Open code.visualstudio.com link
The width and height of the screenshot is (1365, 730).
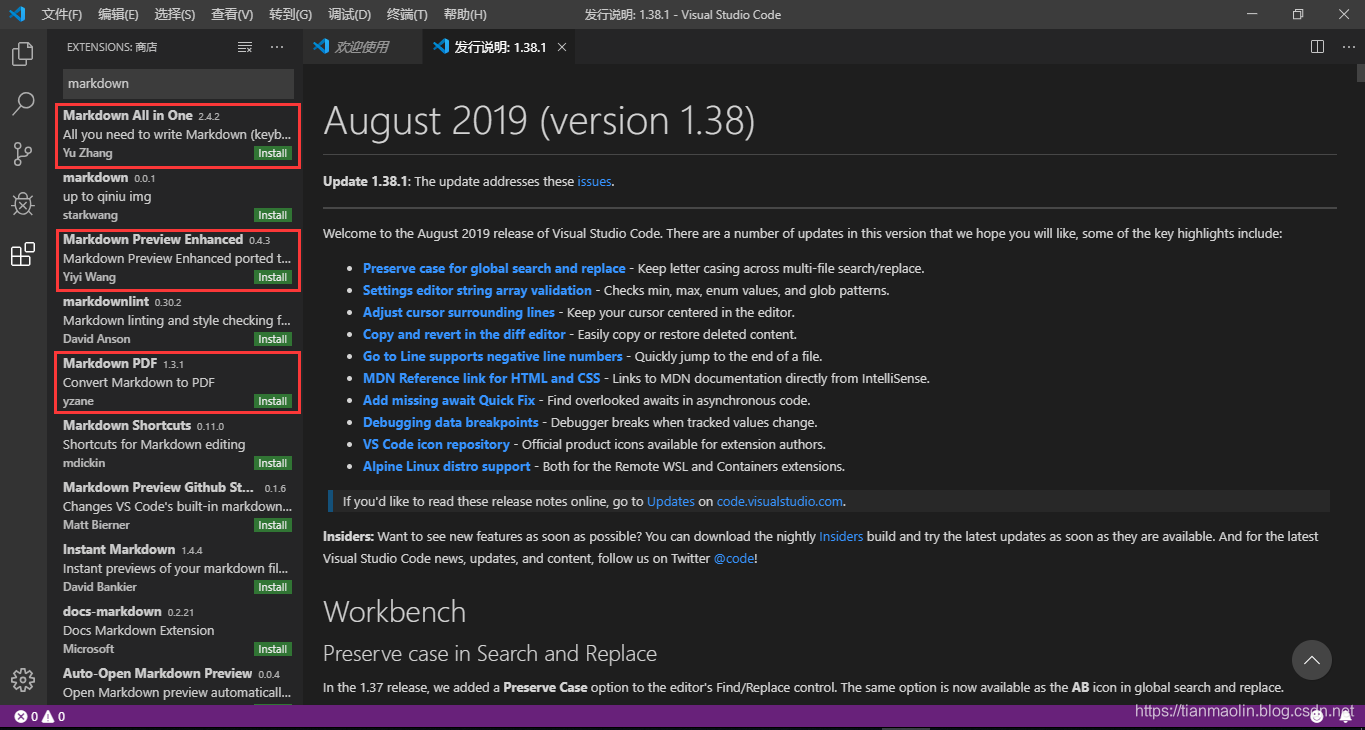(x=780, y=501)
